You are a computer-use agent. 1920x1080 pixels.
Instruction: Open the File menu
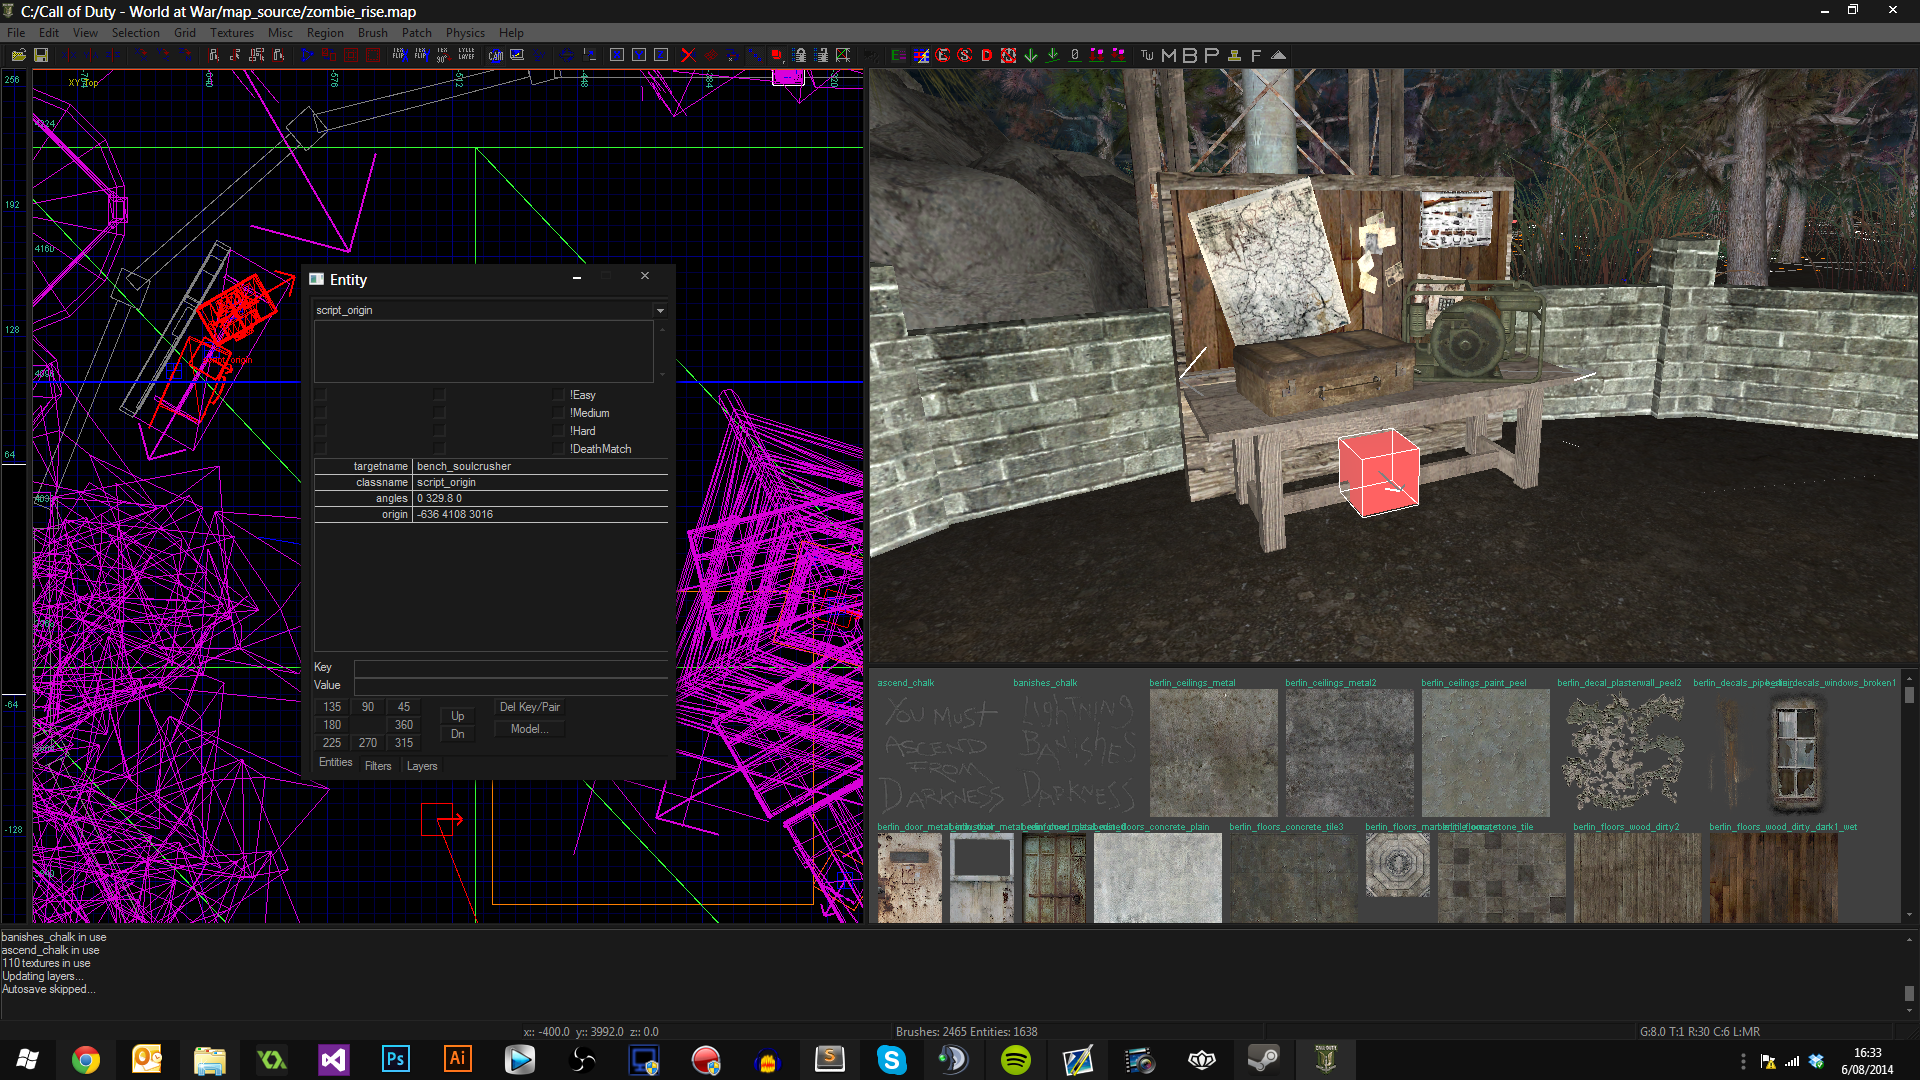(x=16, y=33)
